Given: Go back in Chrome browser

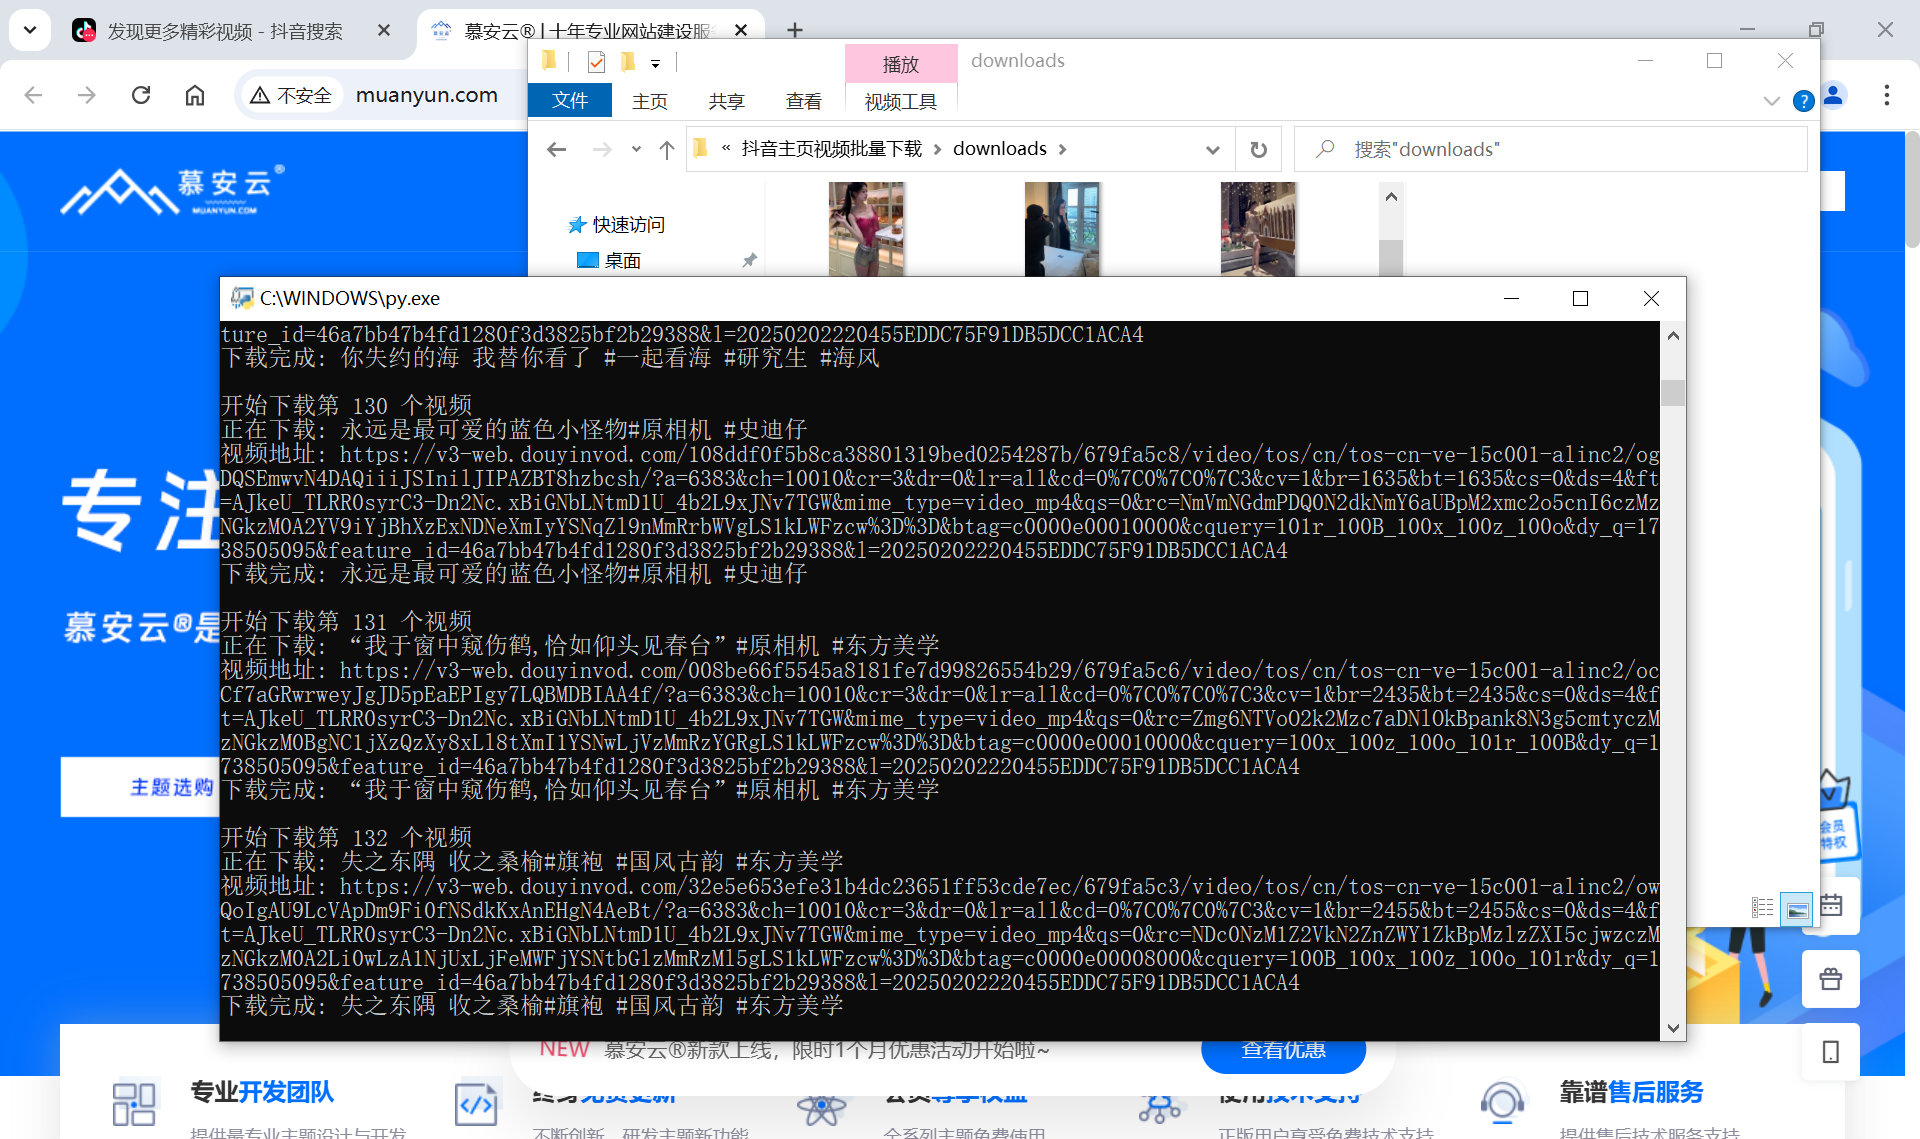Looking at the screenshot, I should pos(33,95).
